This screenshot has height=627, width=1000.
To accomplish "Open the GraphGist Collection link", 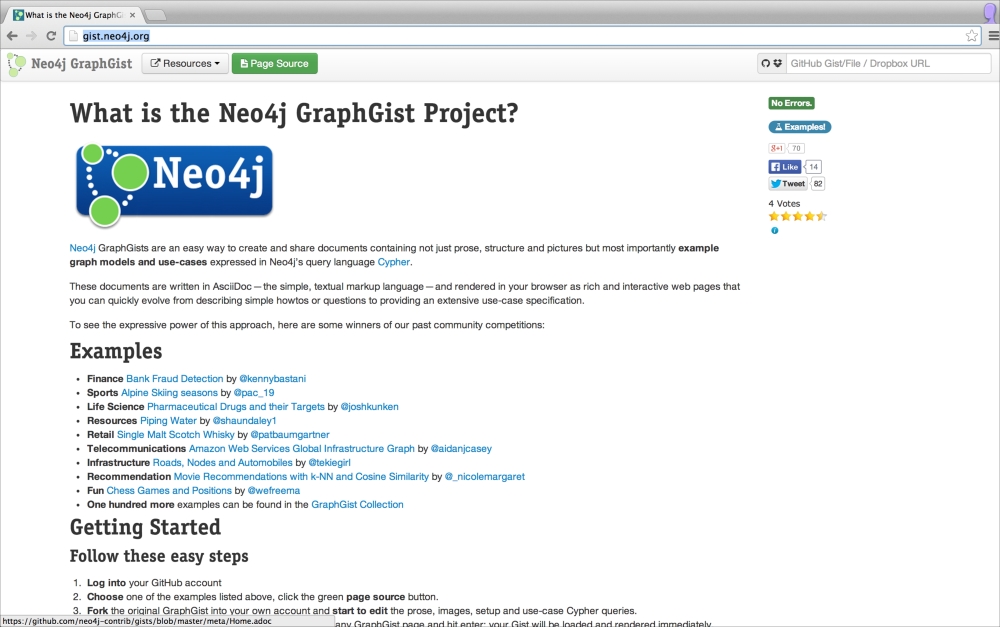I will (357, 505).
